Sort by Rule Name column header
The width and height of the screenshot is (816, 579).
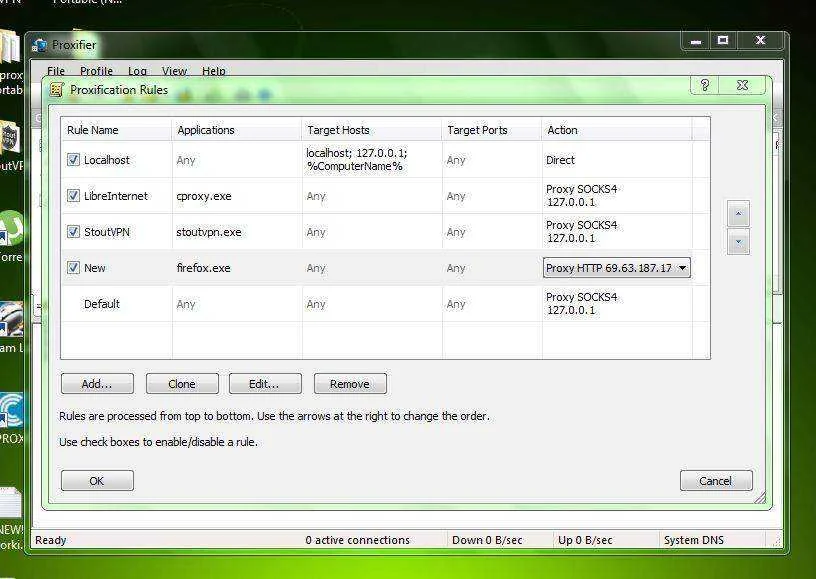click(x=116, y=130)
